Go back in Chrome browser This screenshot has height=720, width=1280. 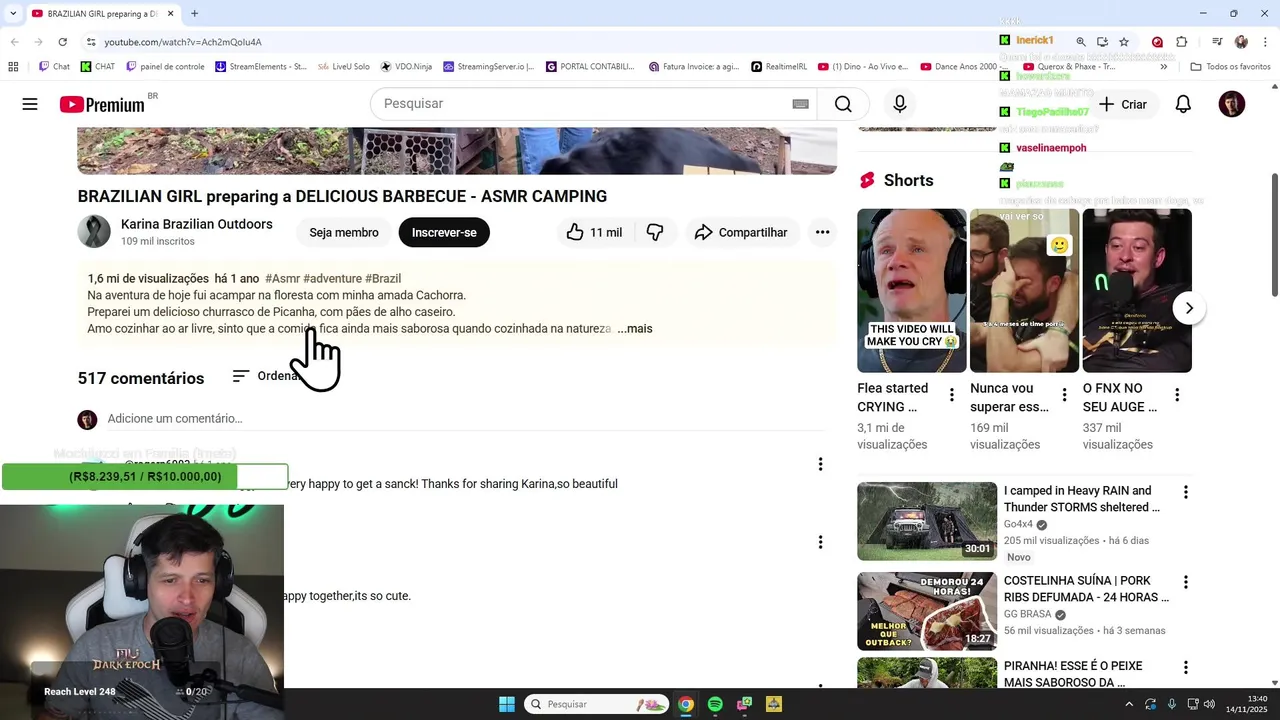14,42
